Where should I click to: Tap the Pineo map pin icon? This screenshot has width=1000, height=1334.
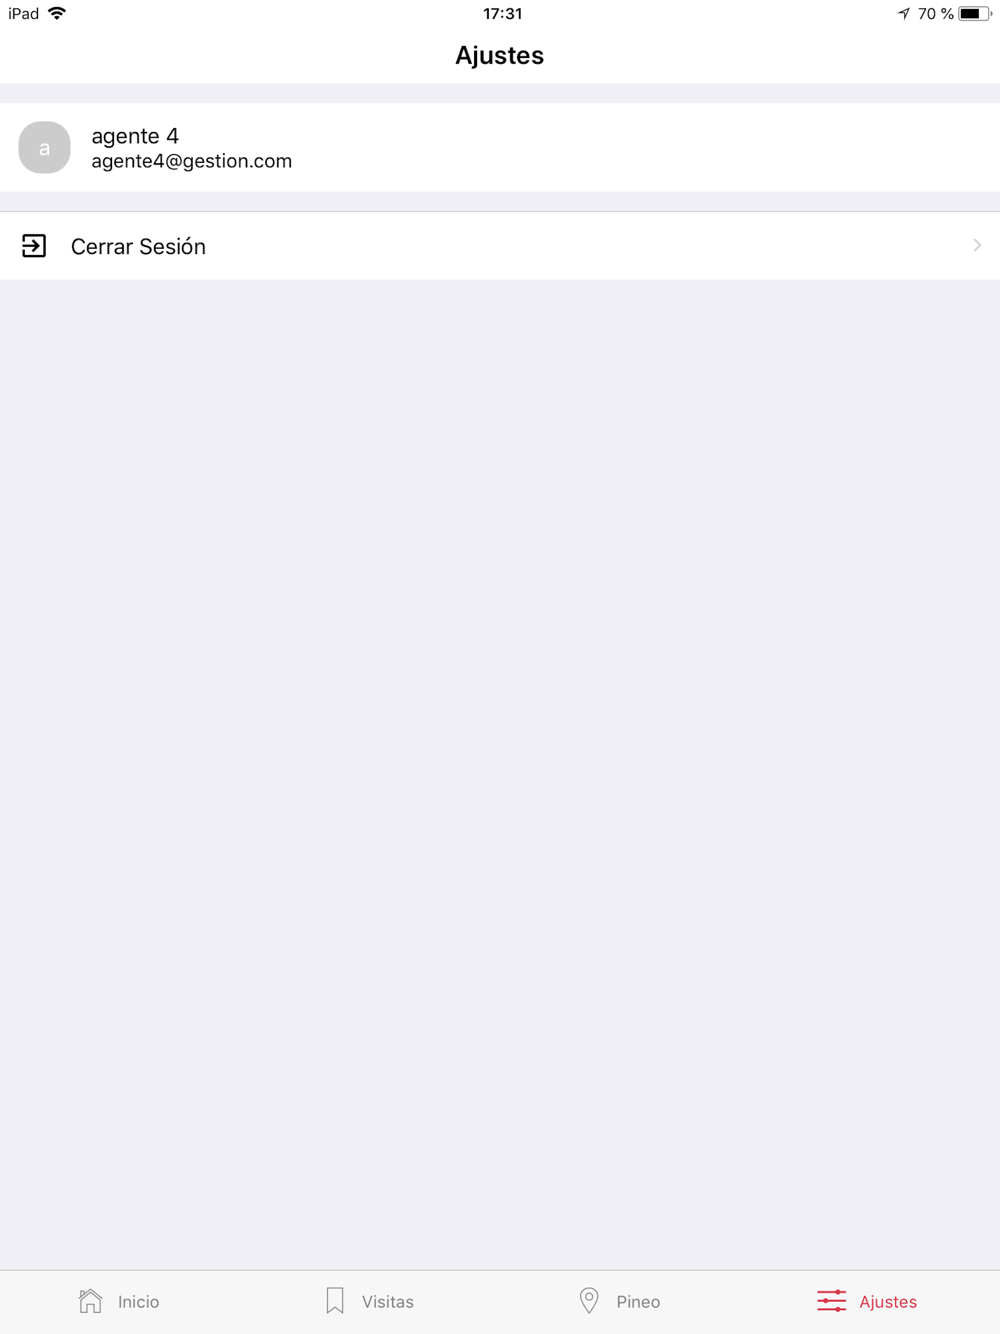589,1301
